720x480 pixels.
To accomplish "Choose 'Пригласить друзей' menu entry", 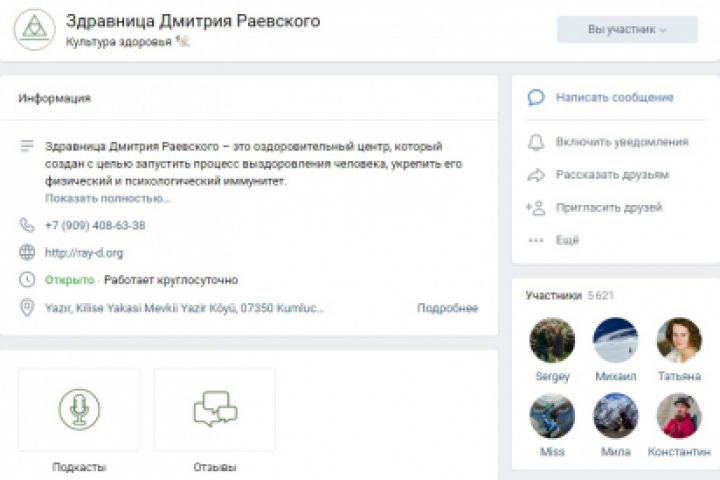I will (609, 208).
